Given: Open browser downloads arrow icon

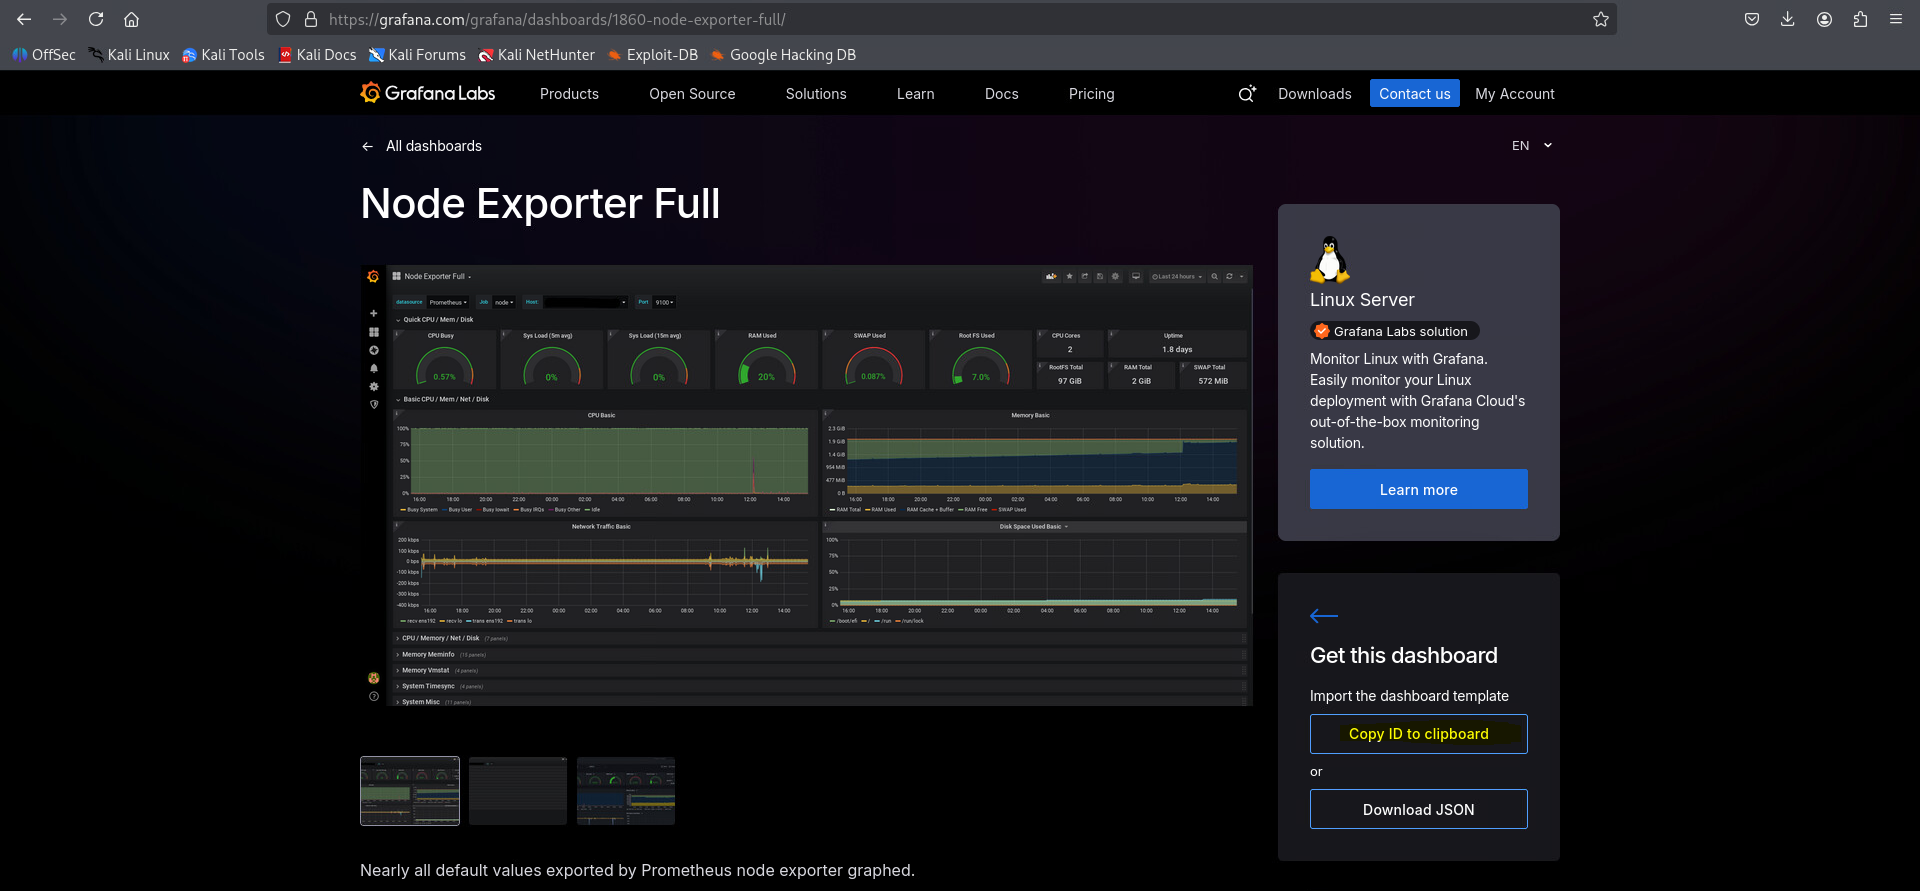Looking at the screenshot, I should click(1787, 19).
